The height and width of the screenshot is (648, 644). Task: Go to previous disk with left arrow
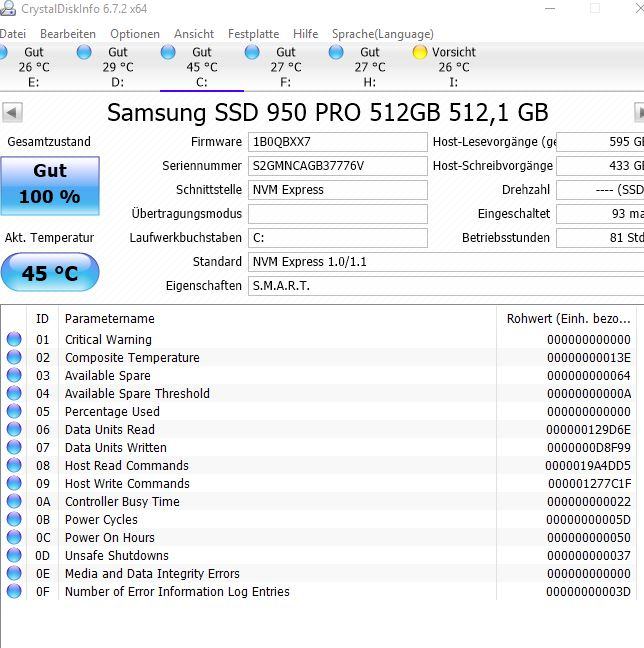coord(12,112)
